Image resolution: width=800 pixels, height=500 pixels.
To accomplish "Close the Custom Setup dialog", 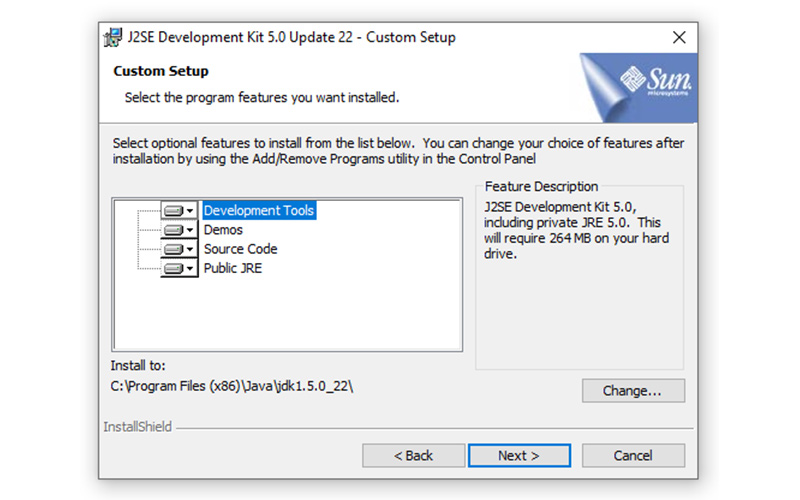I will coord(679,37).
